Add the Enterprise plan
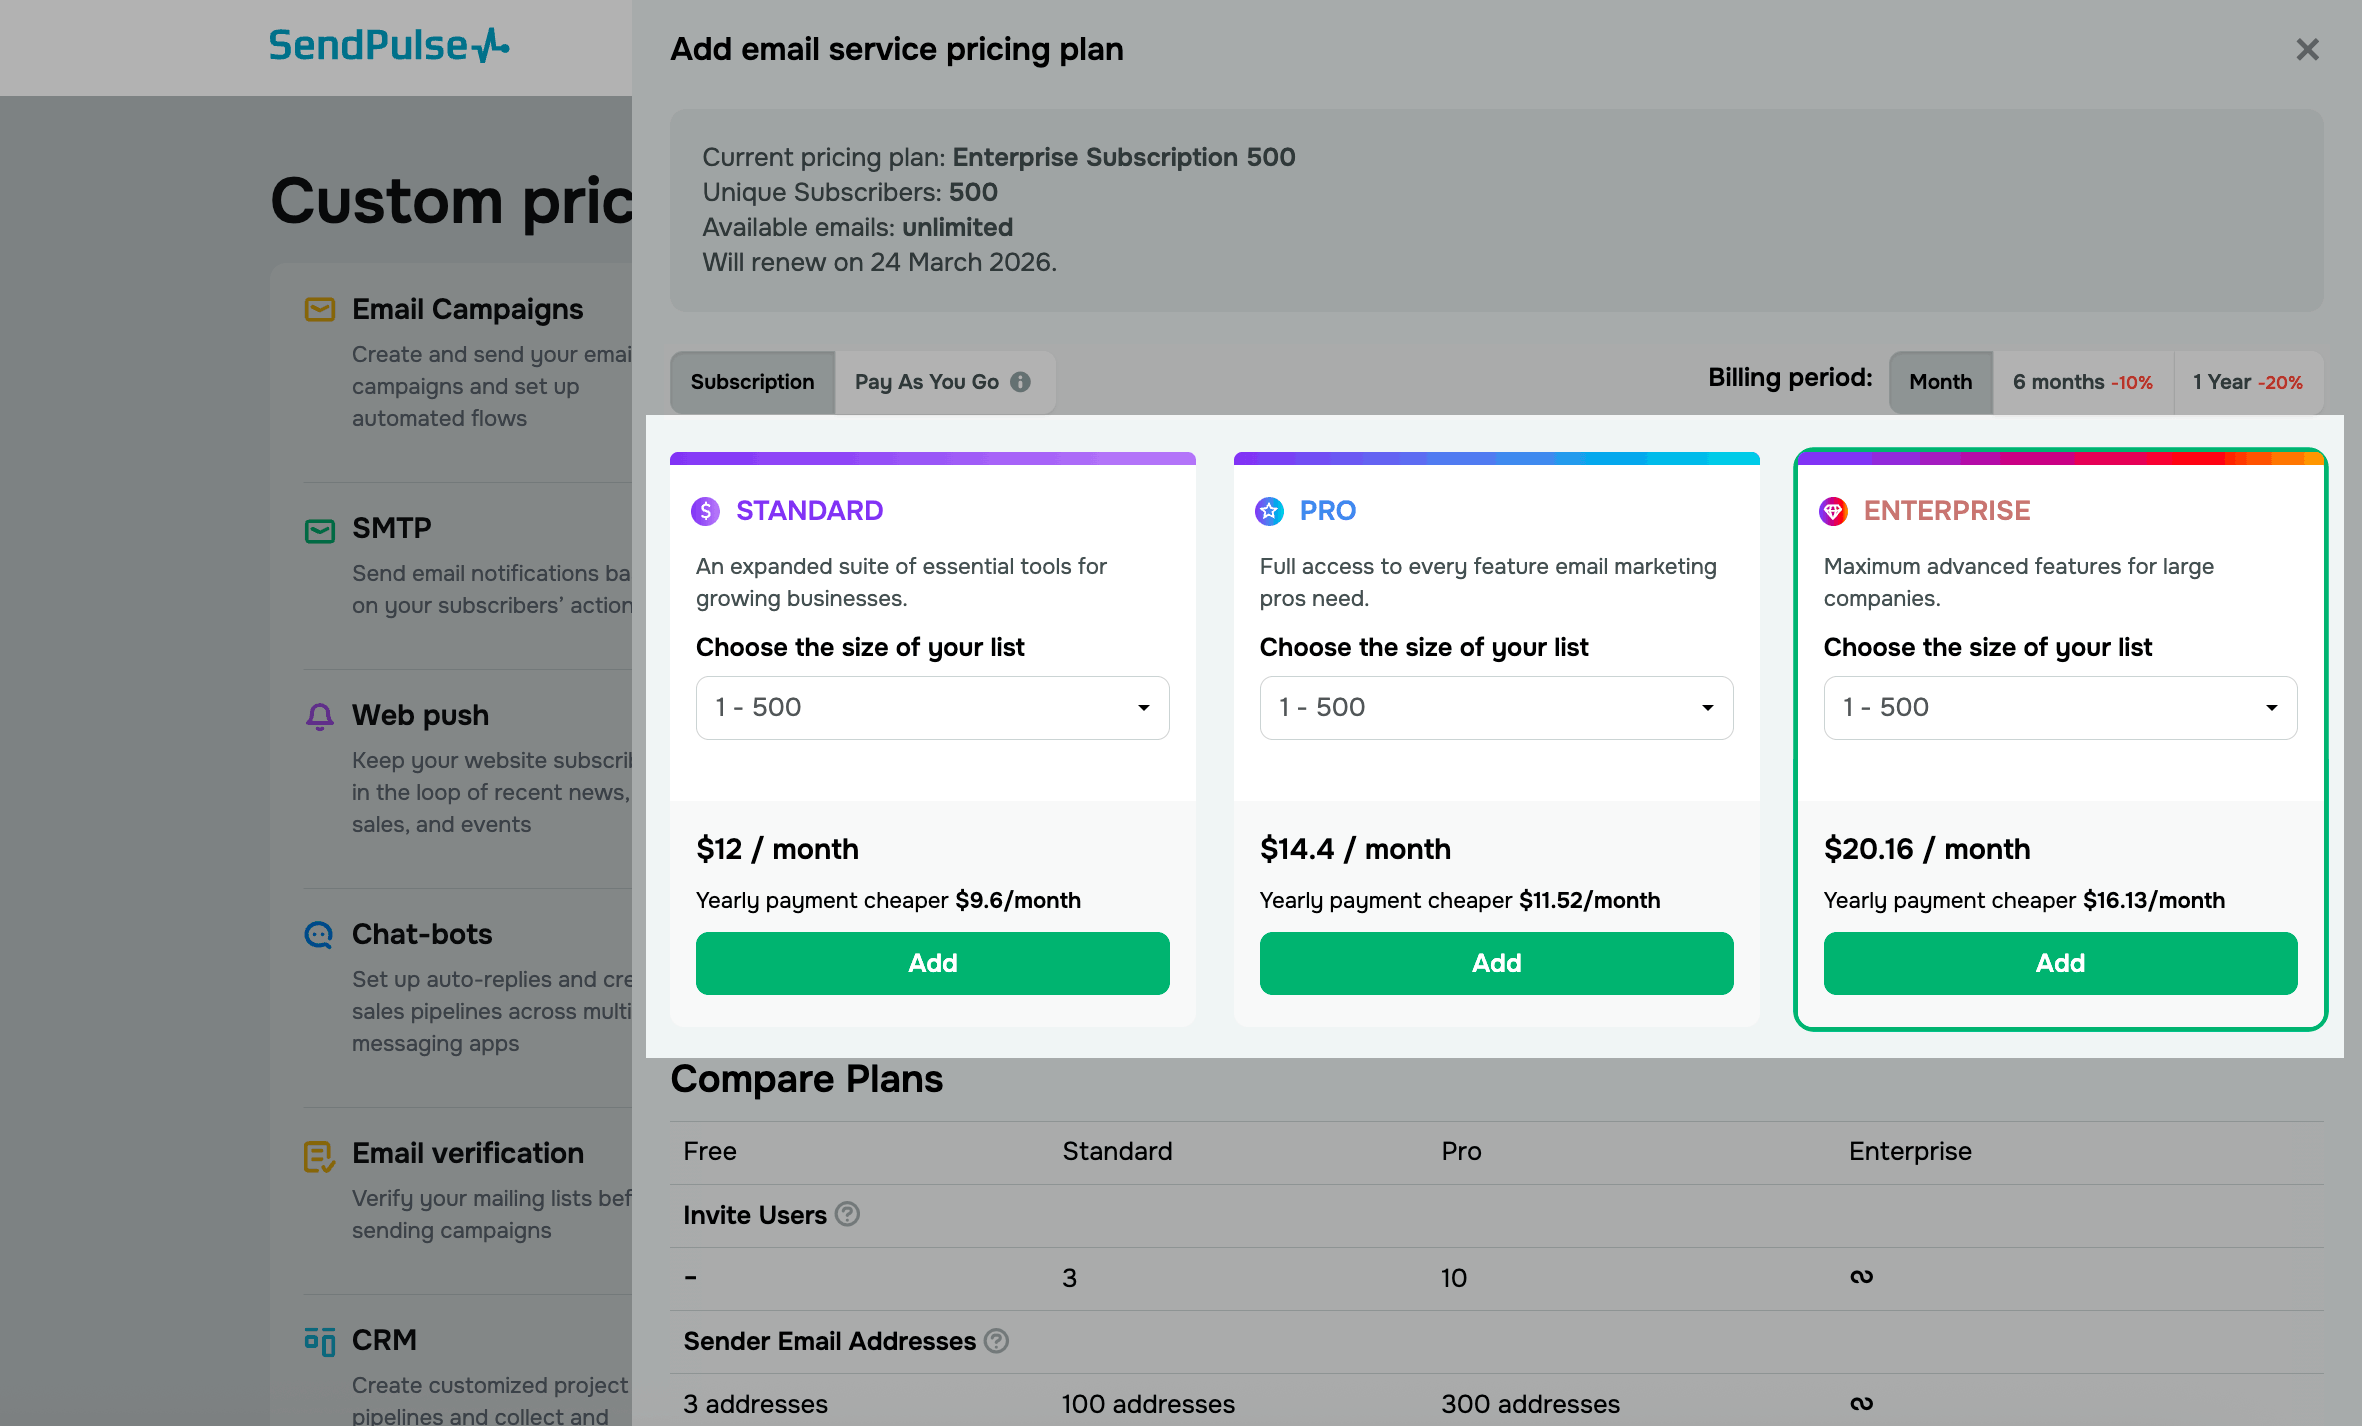The image size is (2362, 1426). (x=2060, y=963)
